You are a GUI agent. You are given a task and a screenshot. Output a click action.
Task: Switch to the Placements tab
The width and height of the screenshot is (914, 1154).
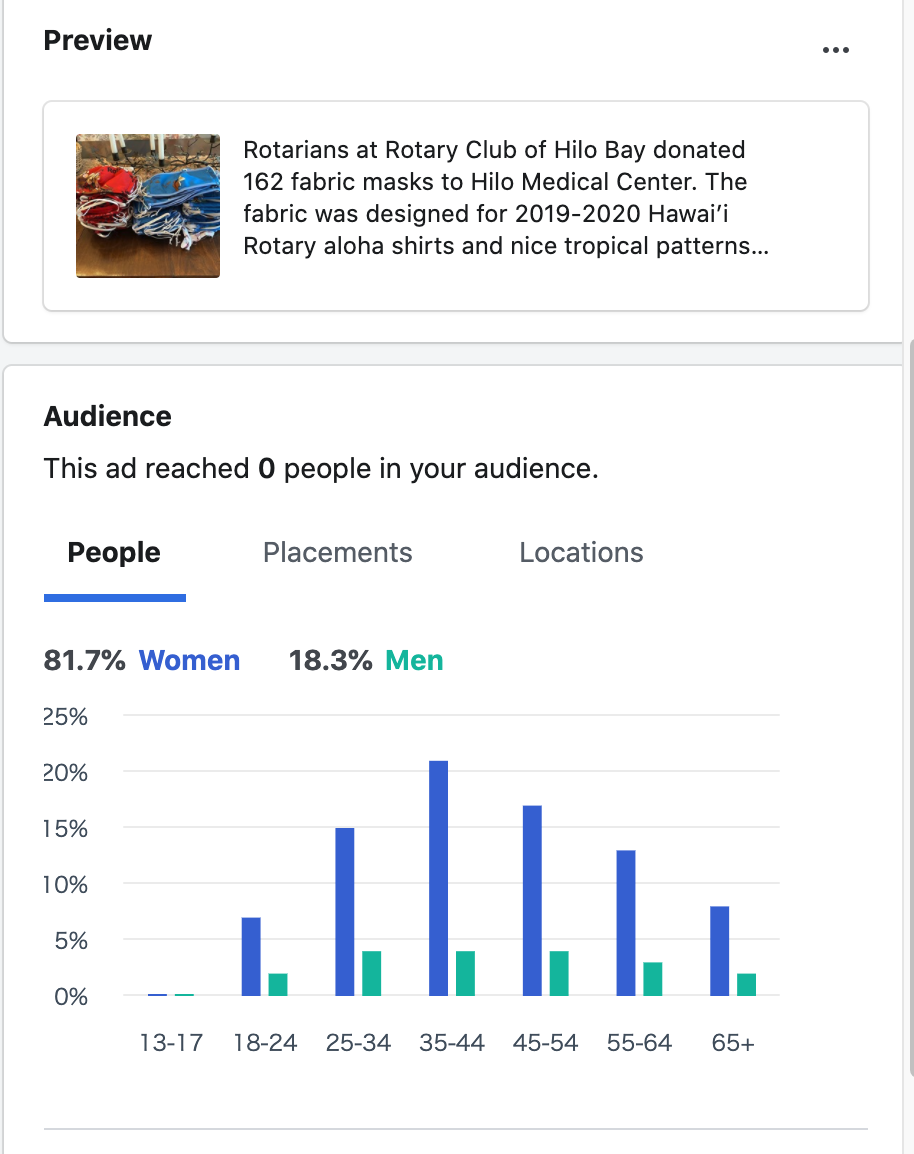tap(337, 553)
